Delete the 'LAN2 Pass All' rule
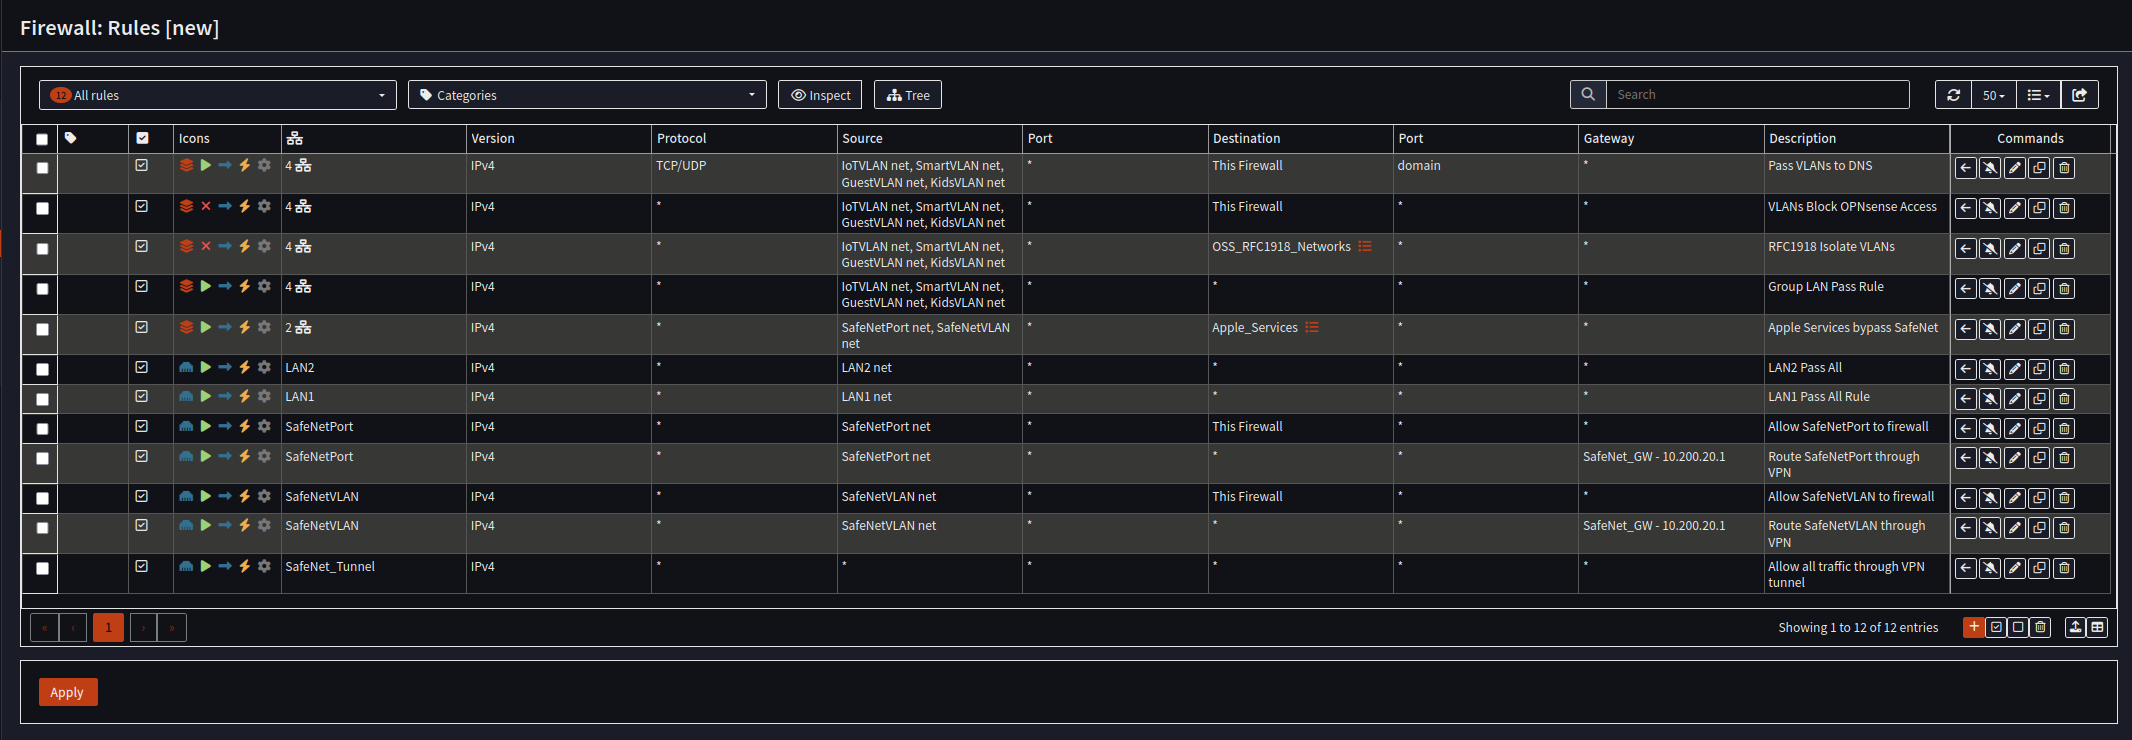2132x740 pixels. click(2064, 369)
